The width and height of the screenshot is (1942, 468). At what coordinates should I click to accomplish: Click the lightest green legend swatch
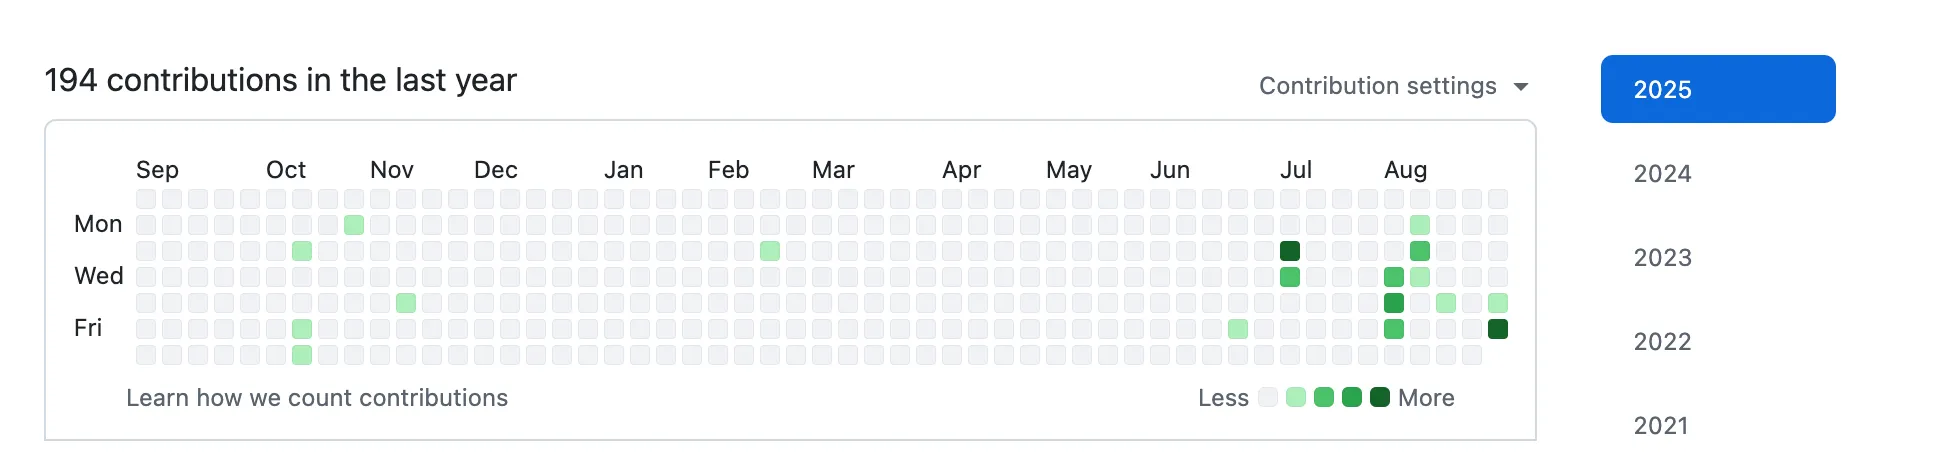(1296, 397)
